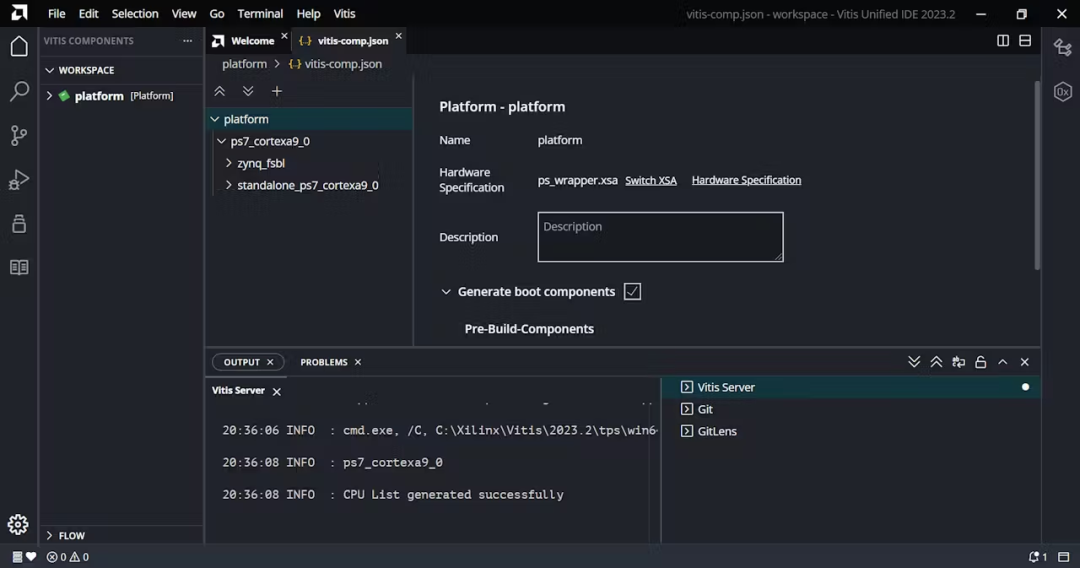This screenshot has width=1080, height=568.
Task: Click the editor vertical scrollbar
Action: [1037, 176]
